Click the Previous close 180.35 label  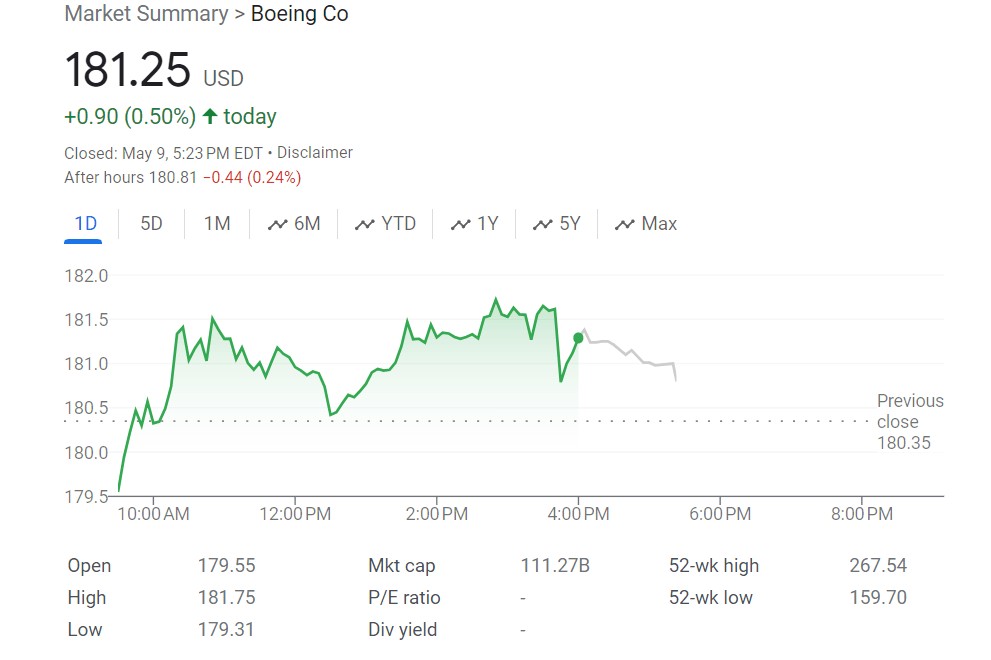point(909,421)
